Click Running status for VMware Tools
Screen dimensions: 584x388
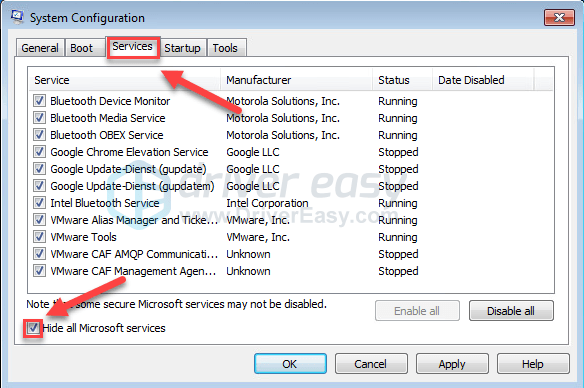click(398, 237)
